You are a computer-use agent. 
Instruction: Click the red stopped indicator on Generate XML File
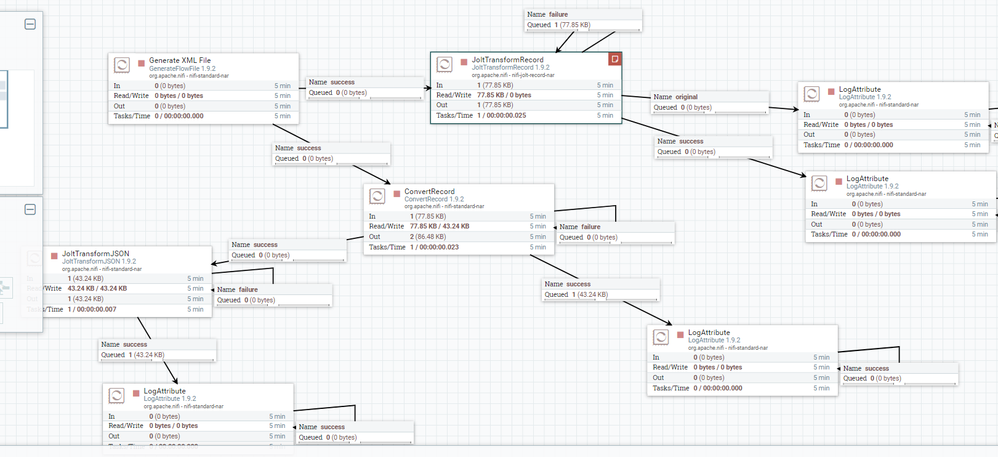tap(142, 64)
